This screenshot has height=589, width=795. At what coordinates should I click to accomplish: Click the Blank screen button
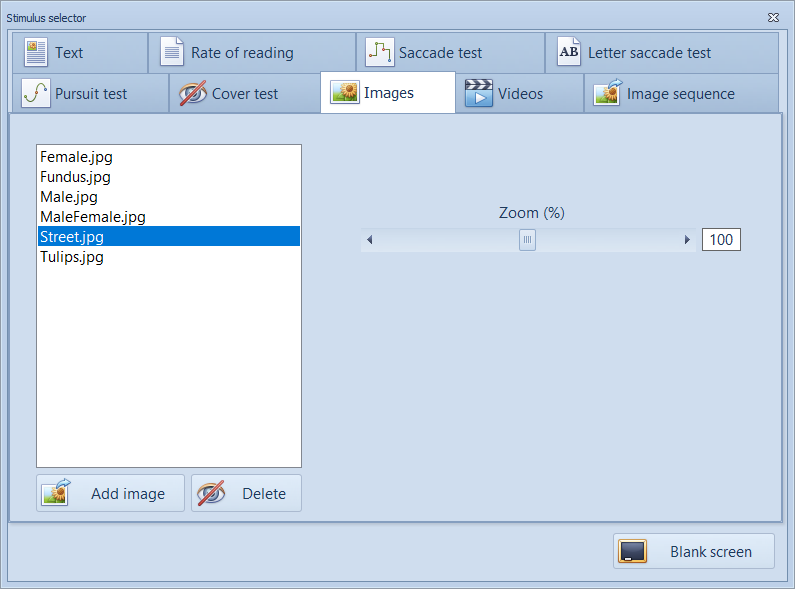click(x=694, y=551)
